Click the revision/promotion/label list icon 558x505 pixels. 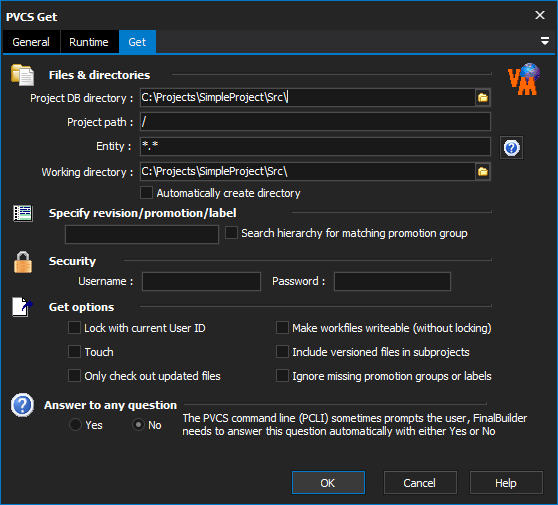23,213
